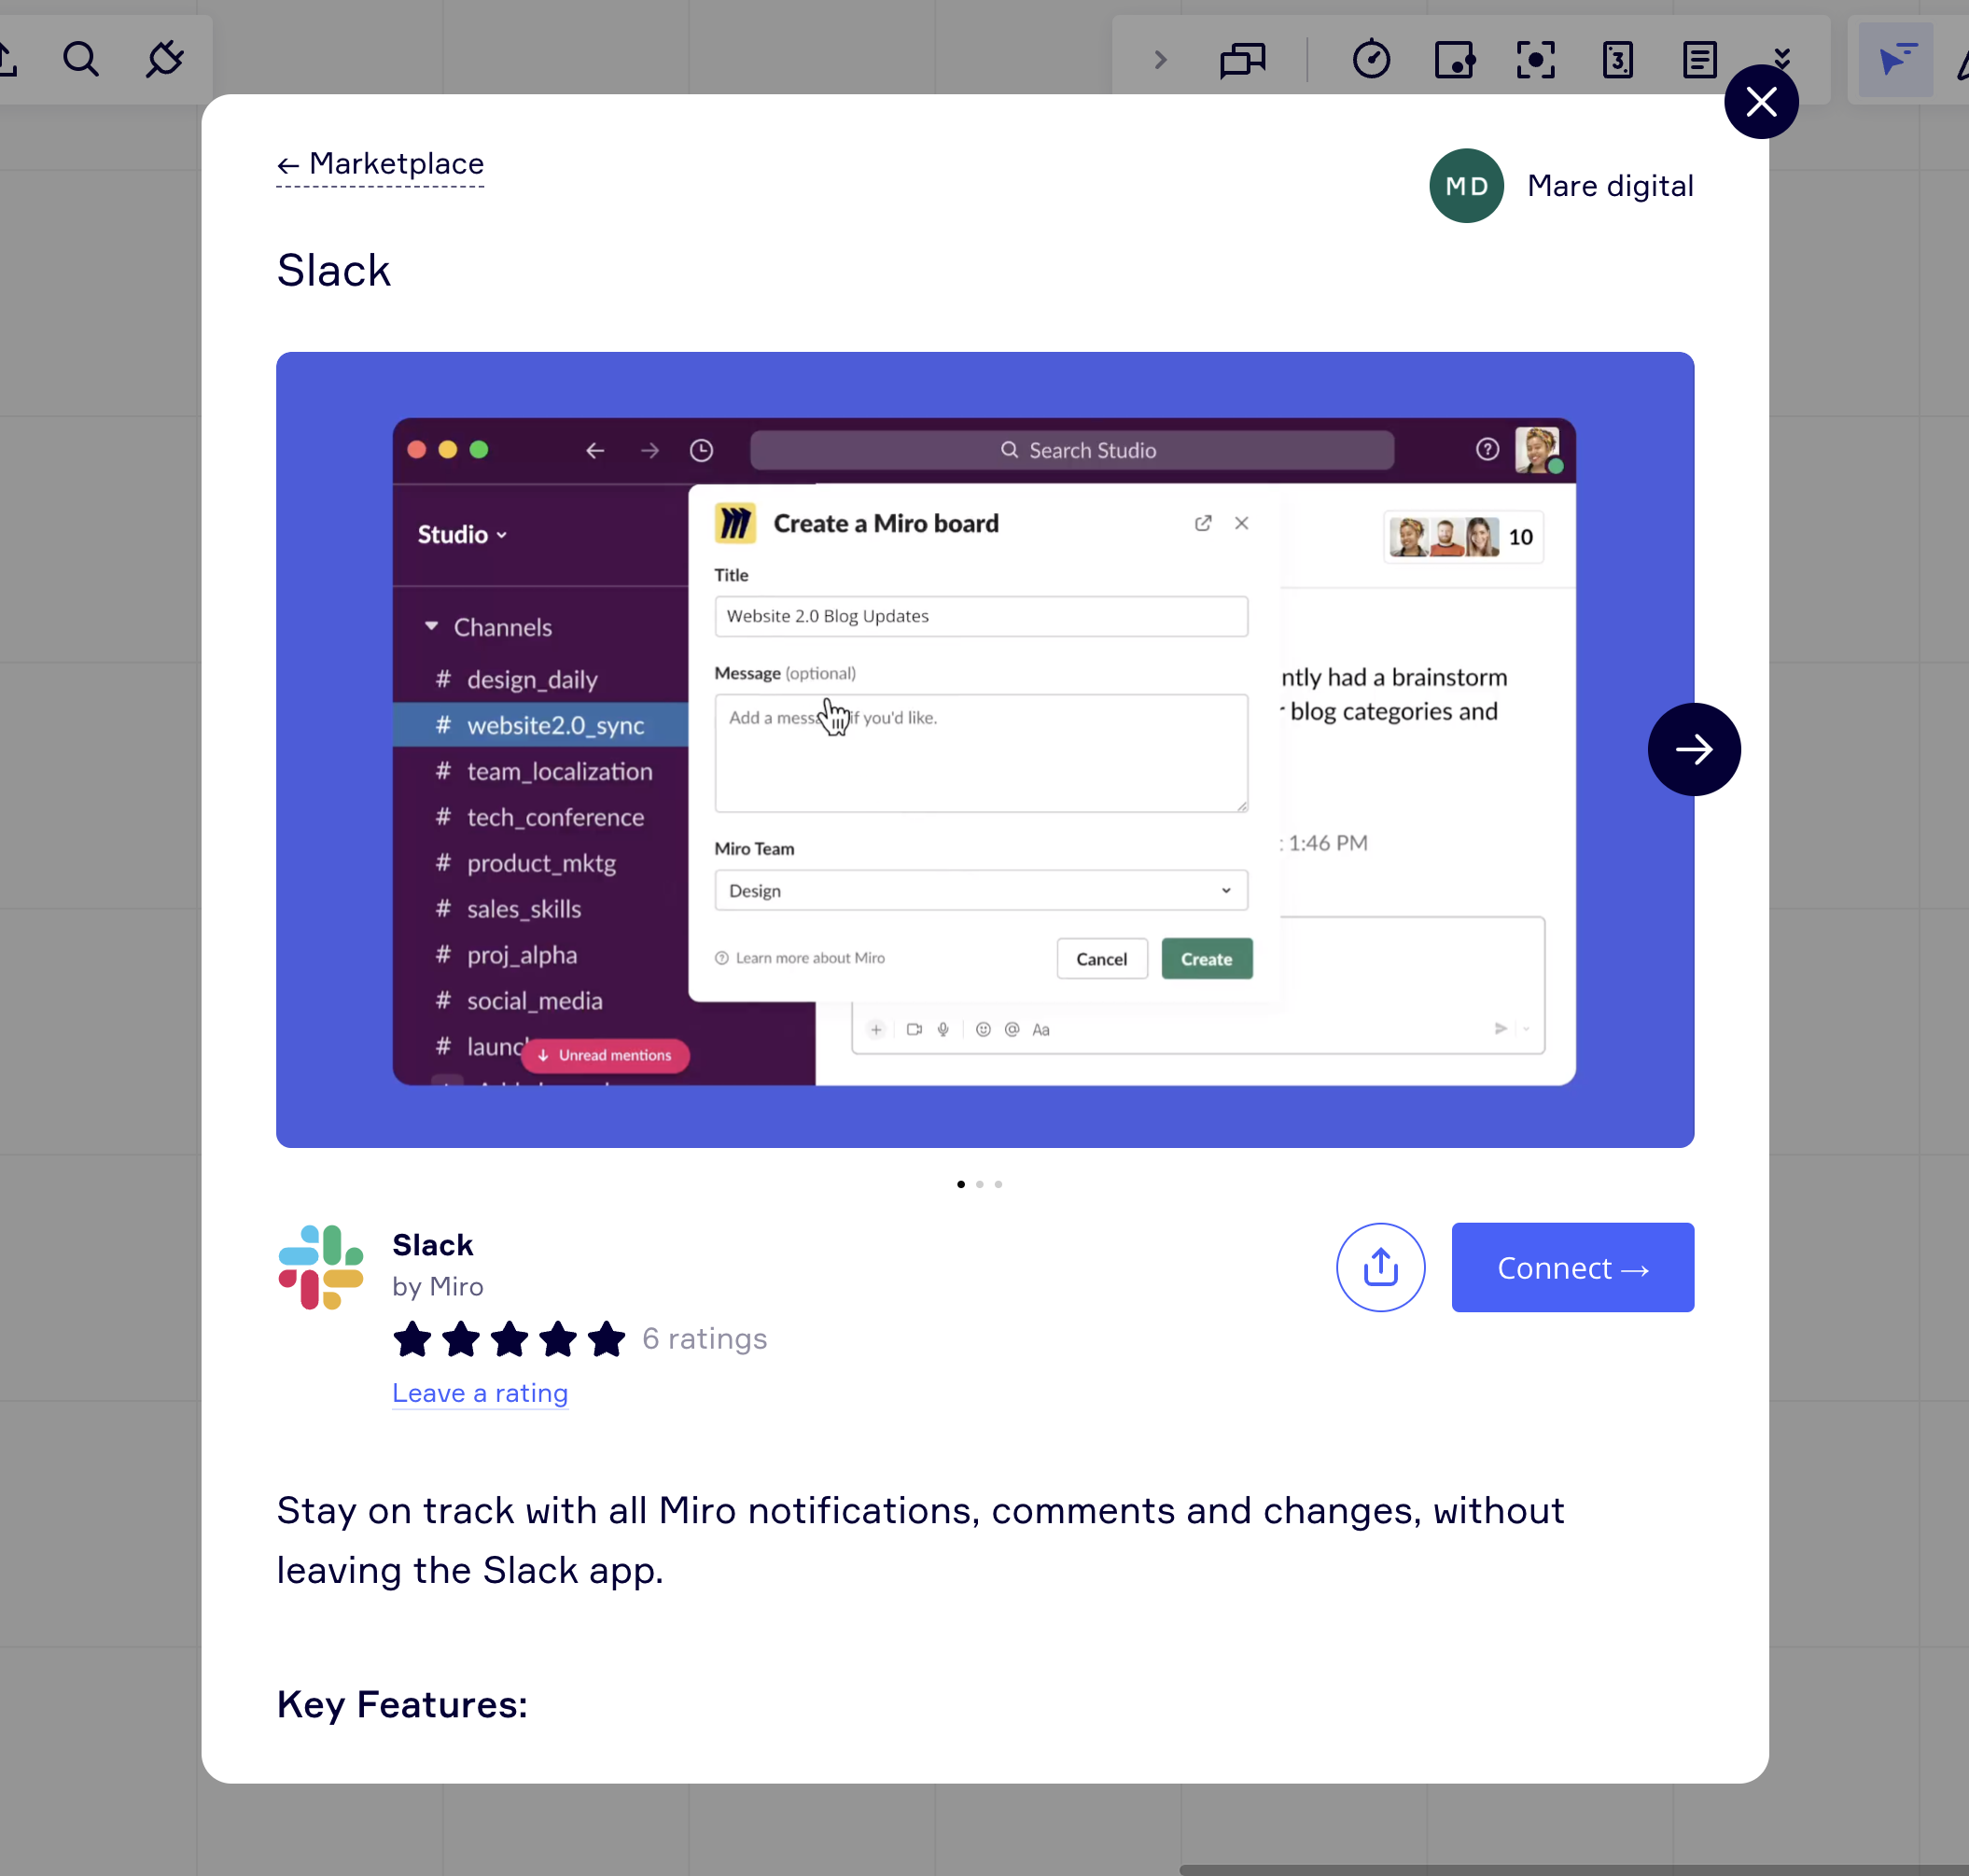Open the apps plug icon
This screenshot has height=1876, width=1969.
click(x=164, y=60)
